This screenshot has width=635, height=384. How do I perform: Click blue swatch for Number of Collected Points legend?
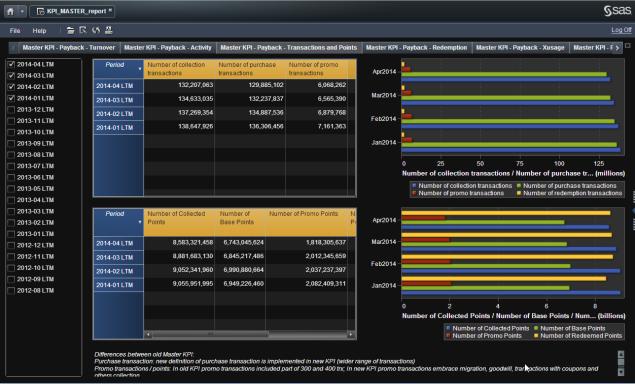coord(448,328)
